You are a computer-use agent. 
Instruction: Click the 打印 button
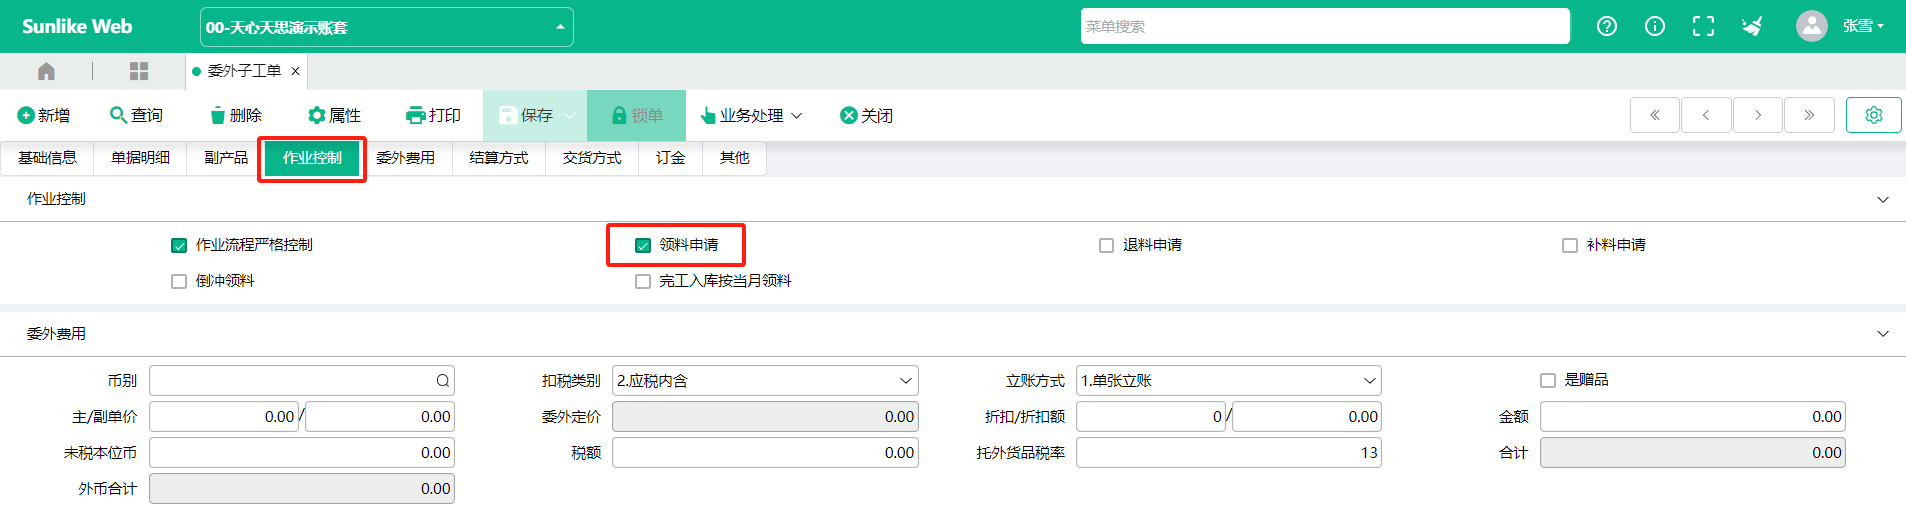click(x=433, y=115)
